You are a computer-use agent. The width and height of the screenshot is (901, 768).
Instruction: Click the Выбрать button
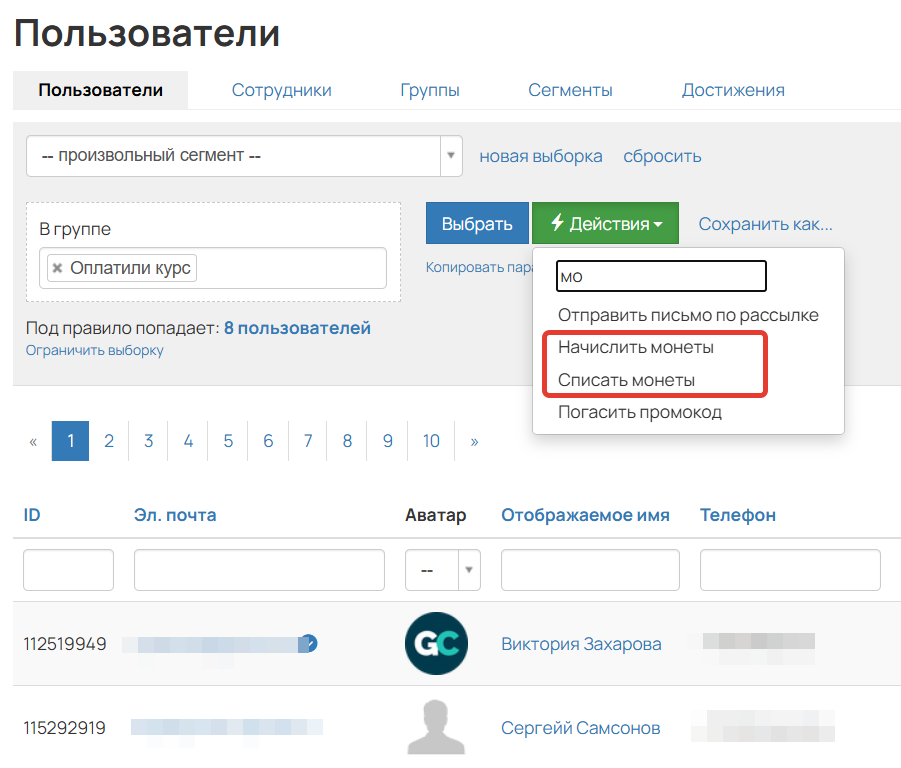click(477, 223)
